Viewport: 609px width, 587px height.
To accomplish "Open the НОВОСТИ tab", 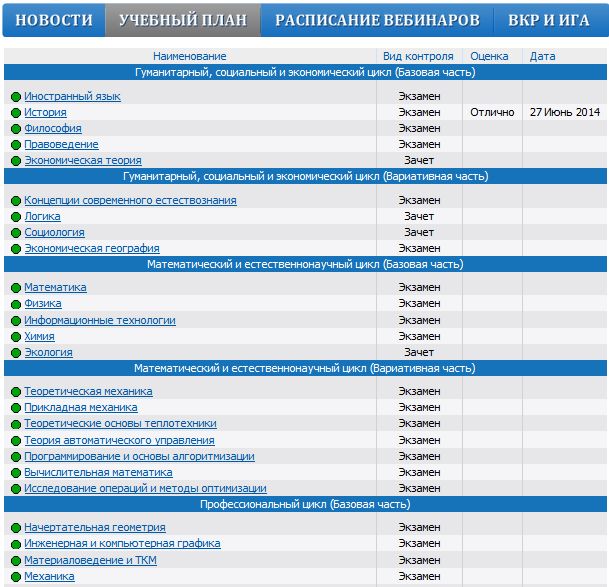I will [x=54, y=20].
